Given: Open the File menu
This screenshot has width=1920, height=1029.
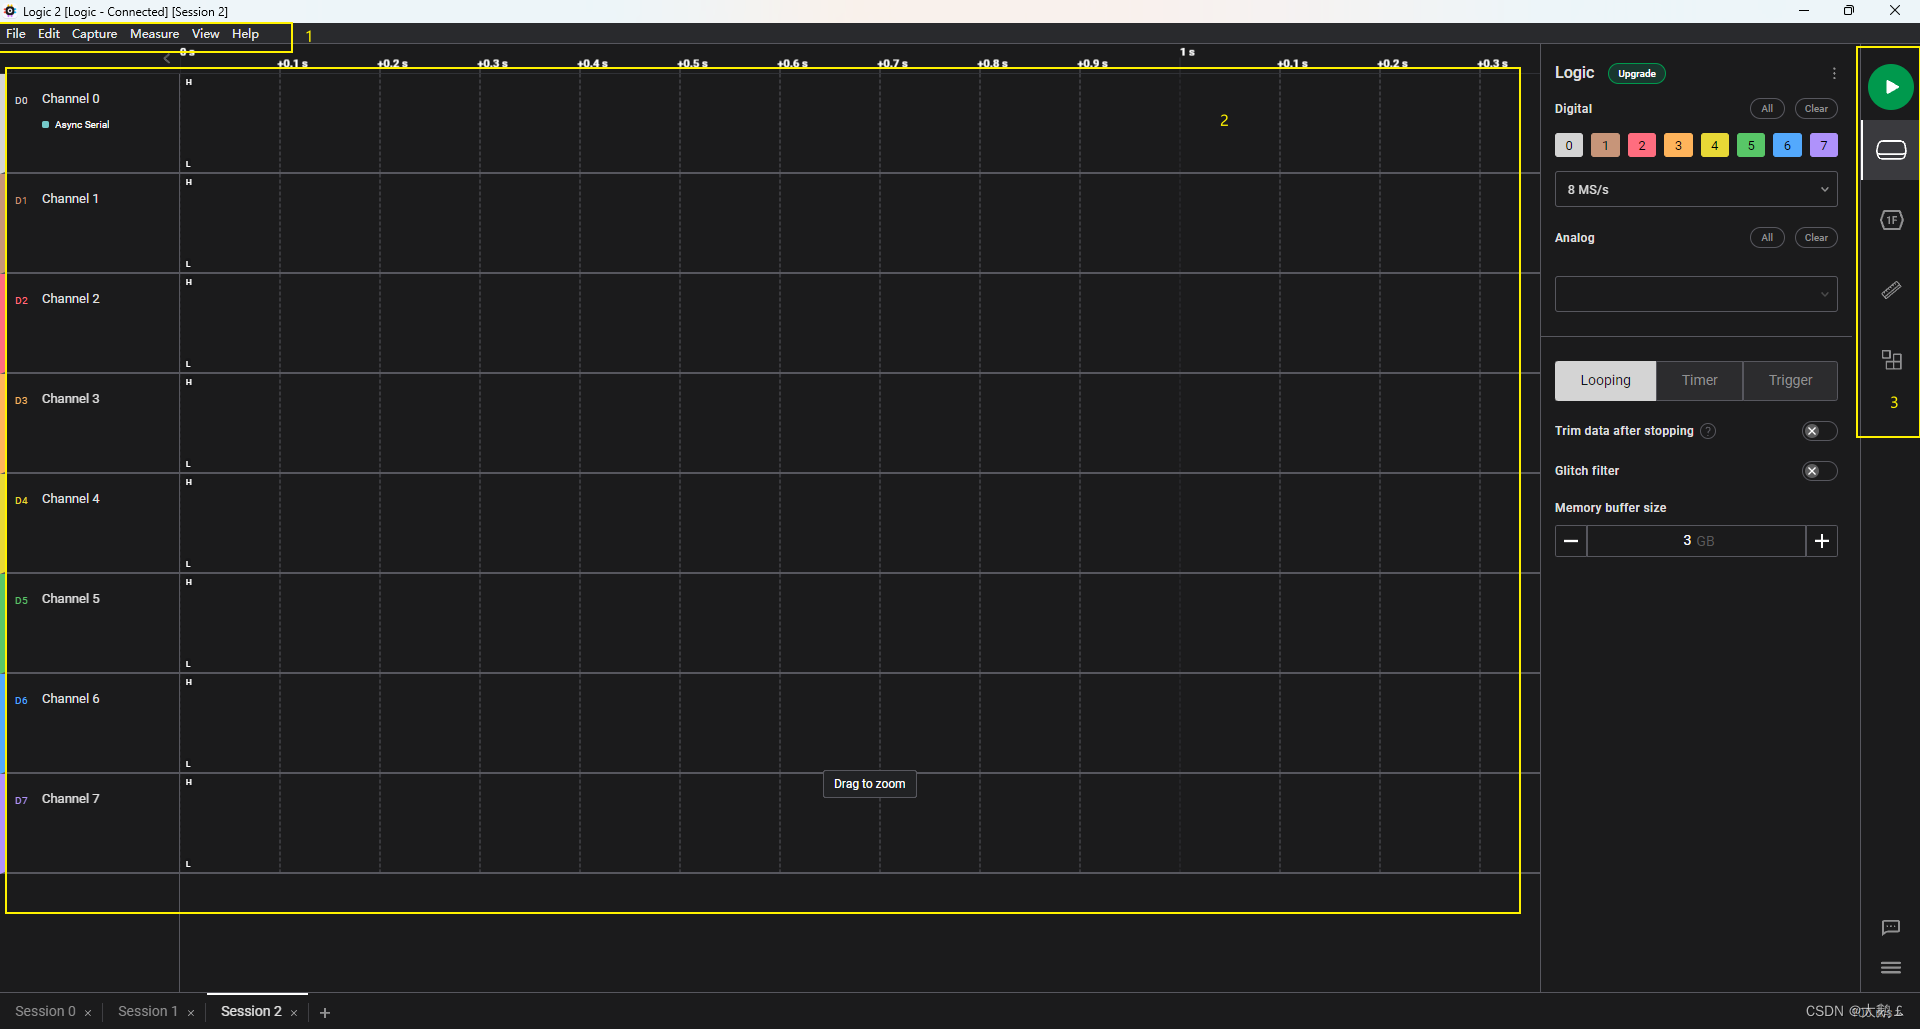Looking at the screenshot, I should 16,34.
